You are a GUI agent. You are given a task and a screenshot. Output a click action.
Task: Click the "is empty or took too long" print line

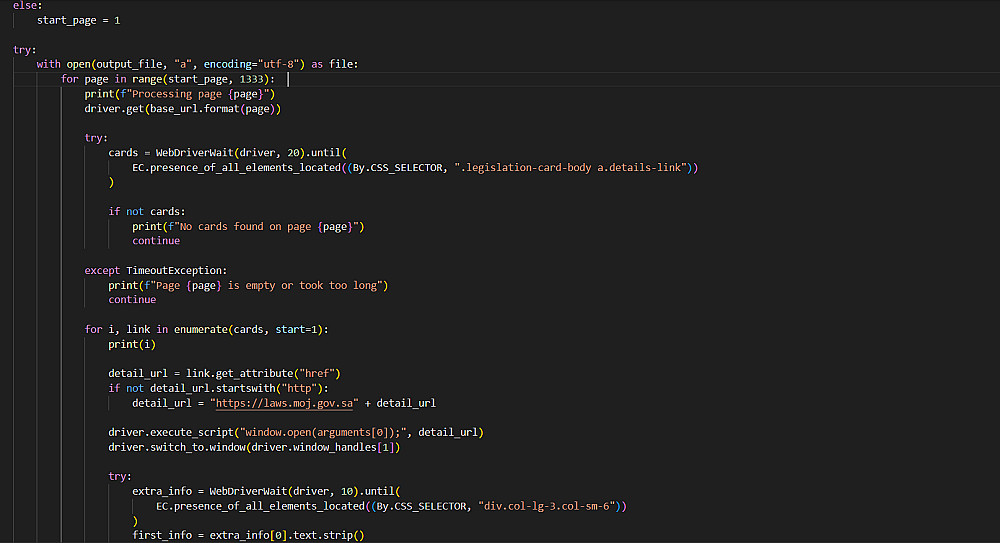coord(248,285)
